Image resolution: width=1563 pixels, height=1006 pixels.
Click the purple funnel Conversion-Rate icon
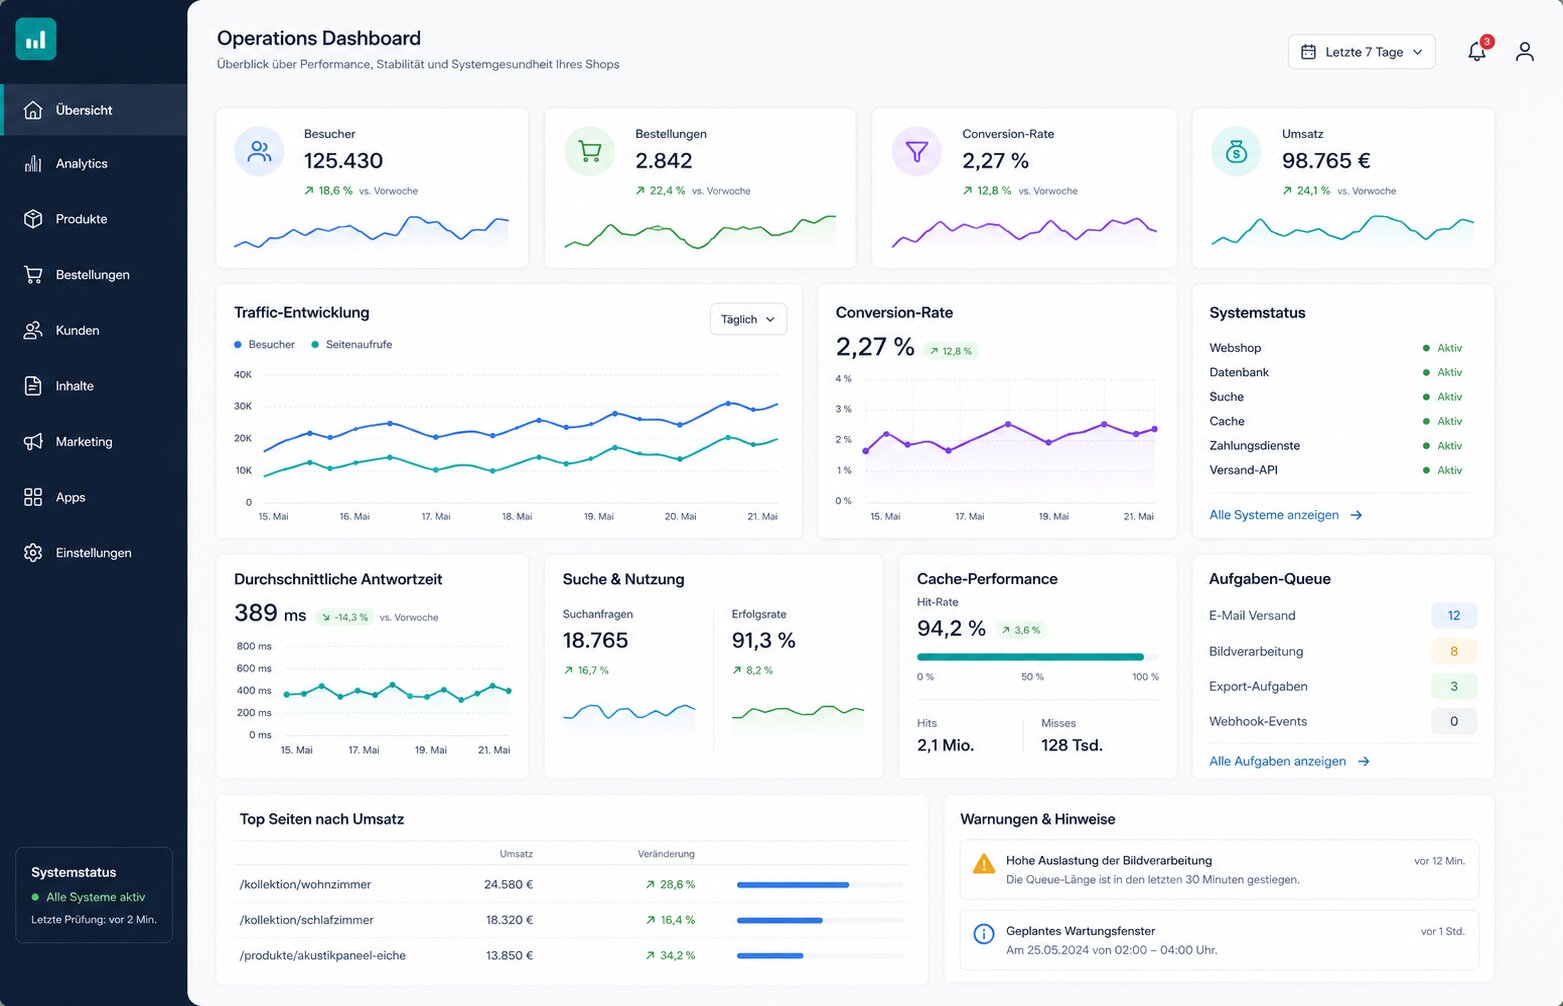[x=917, y=152]
